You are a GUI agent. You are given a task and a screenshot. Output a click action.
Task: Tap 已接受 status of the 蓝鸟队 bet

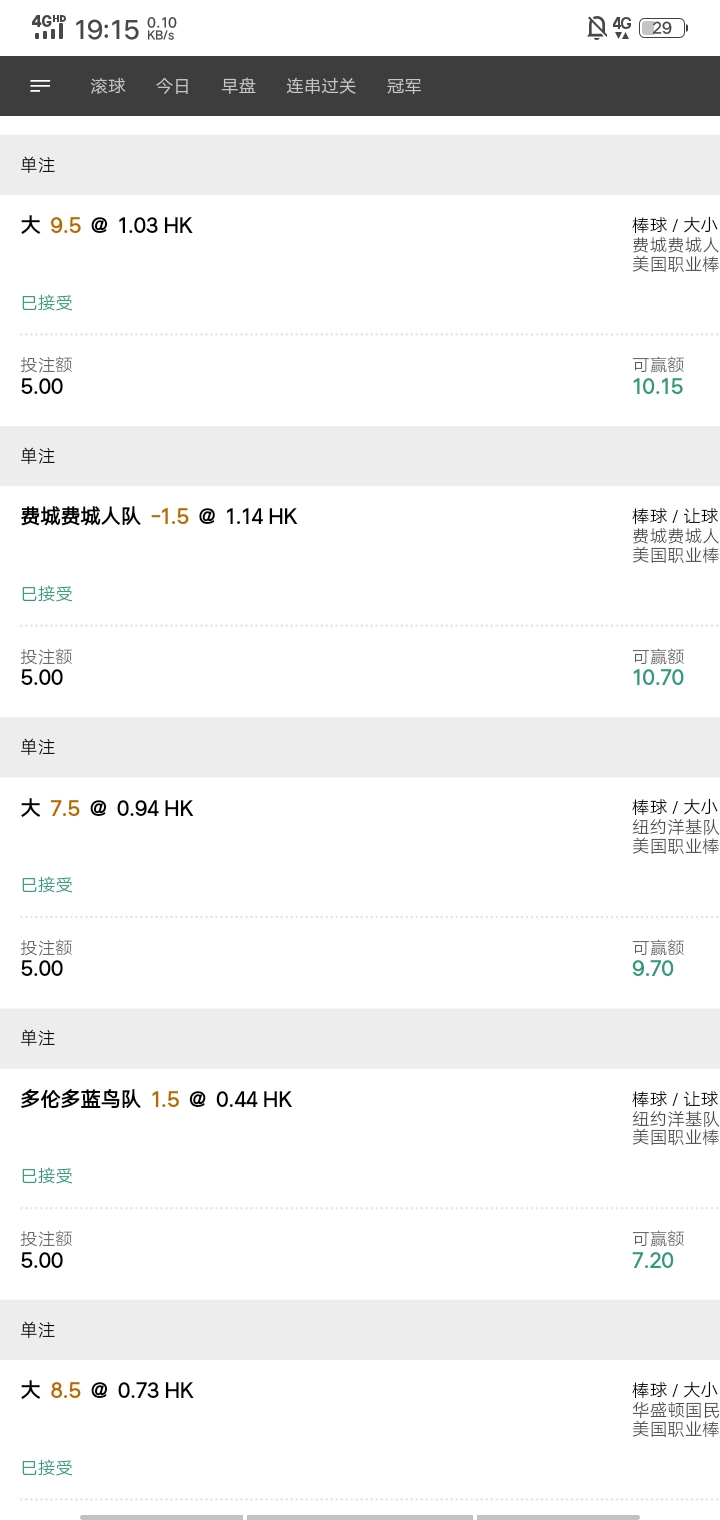click(47, 1176)
